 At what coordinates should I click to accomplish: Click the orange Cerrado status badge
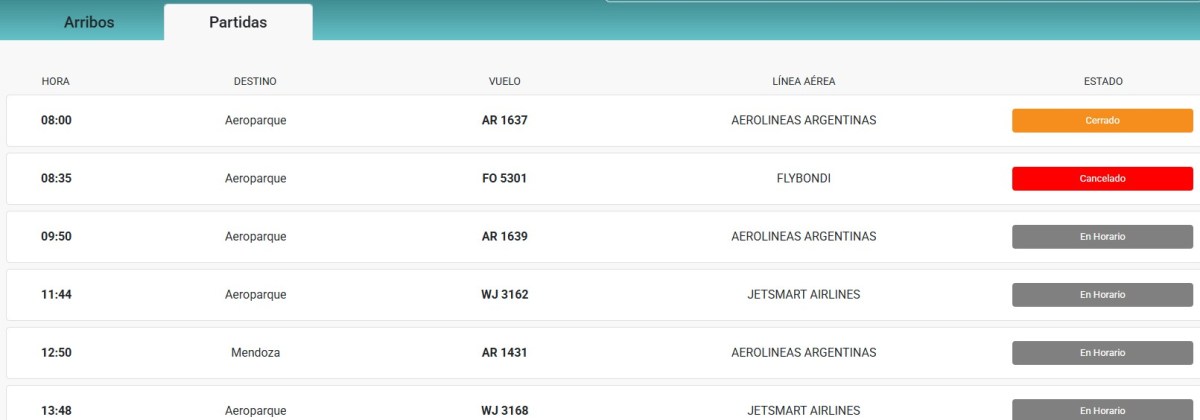click(x=1102, y=120)
